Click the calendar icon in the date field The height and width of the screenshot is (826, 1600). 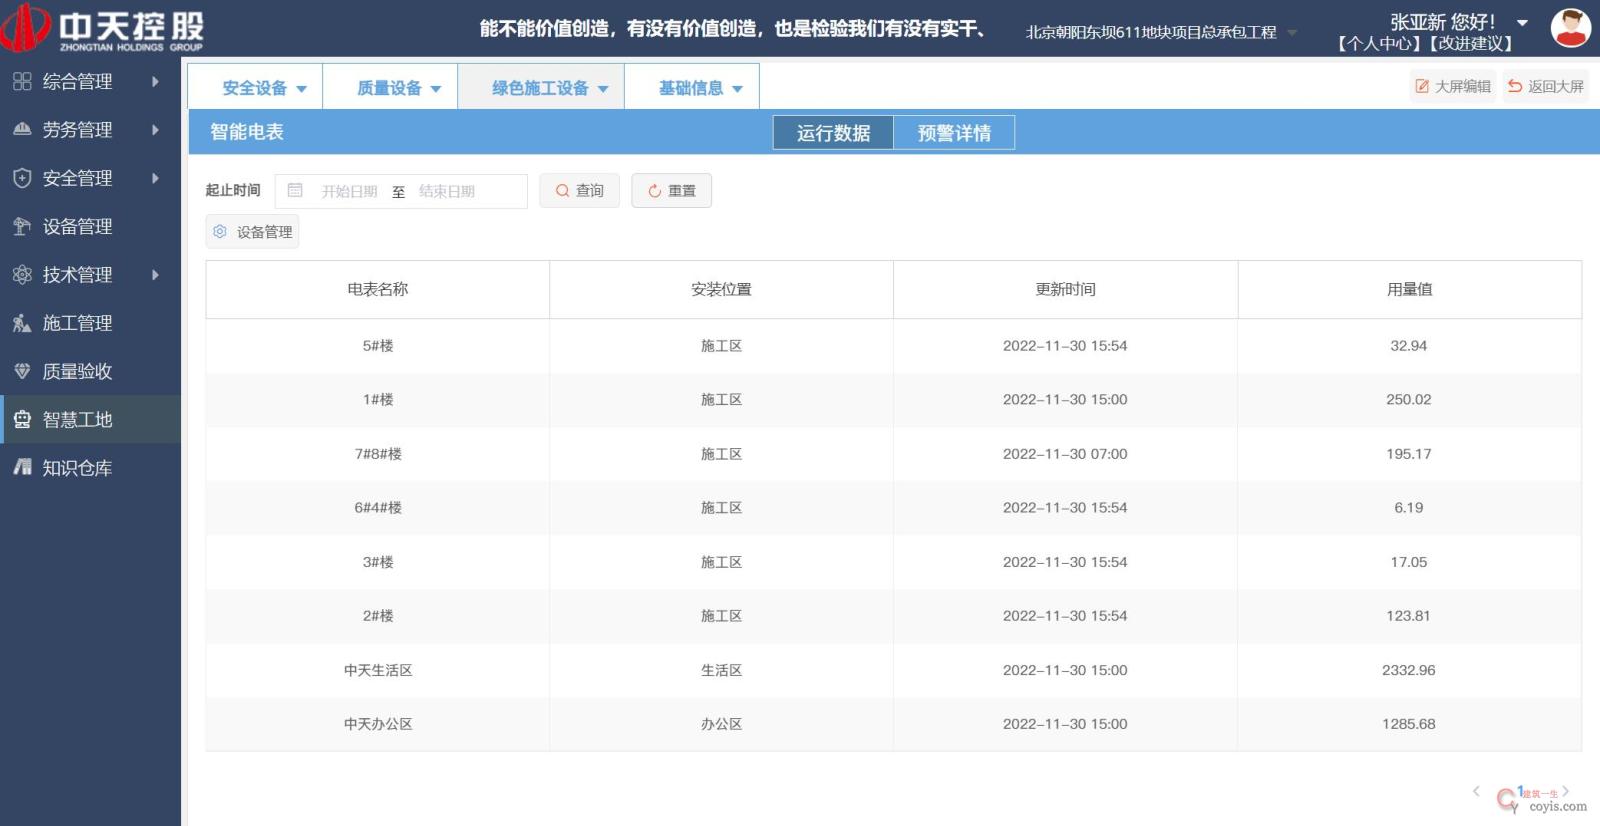pyautogui.click(x=295, y=190)
